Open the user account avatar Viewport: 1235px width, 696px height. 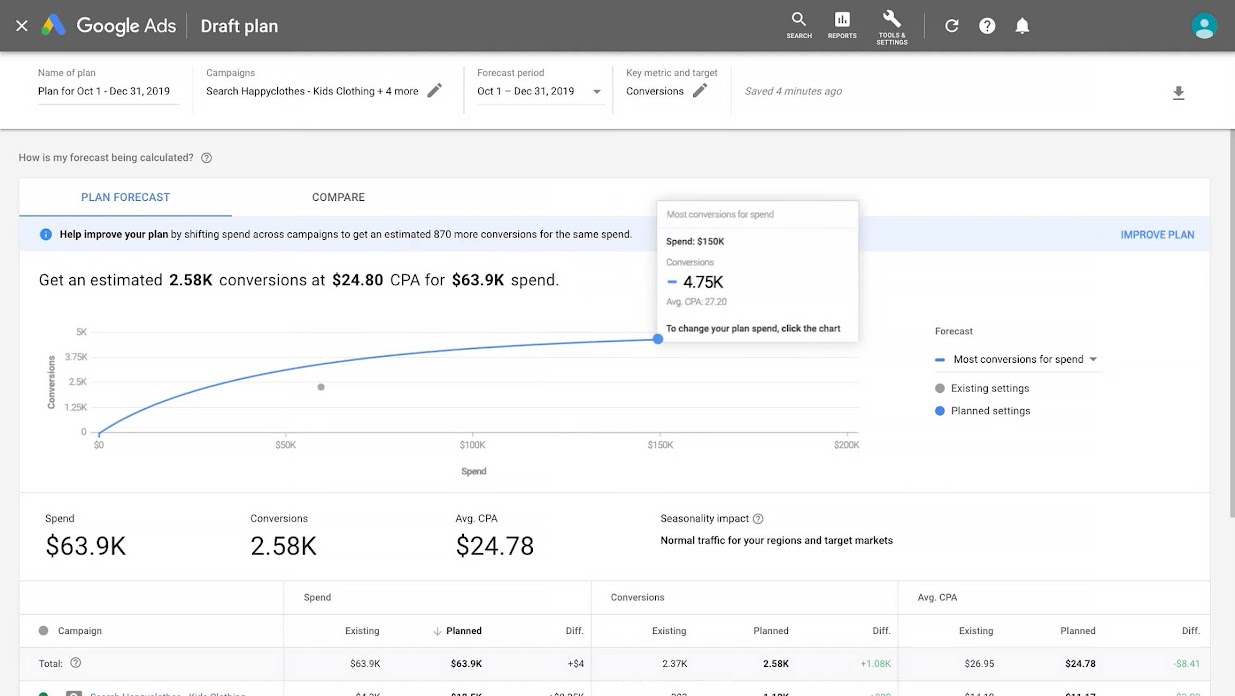point(1204,26)
